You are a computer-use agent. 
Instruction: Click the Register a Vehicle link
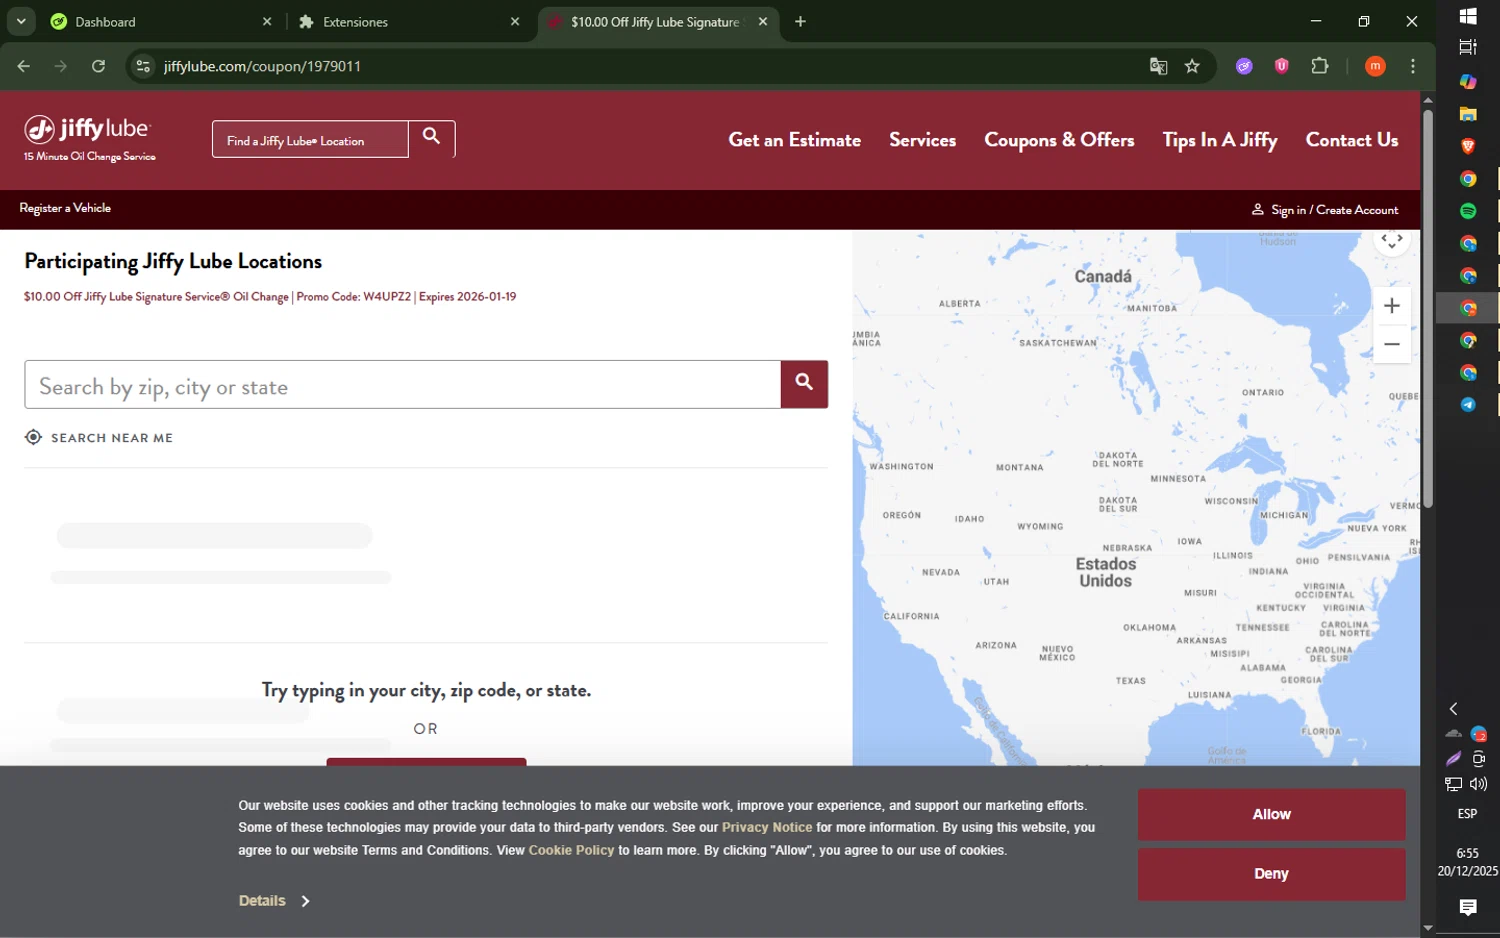[x=65, y=208]
